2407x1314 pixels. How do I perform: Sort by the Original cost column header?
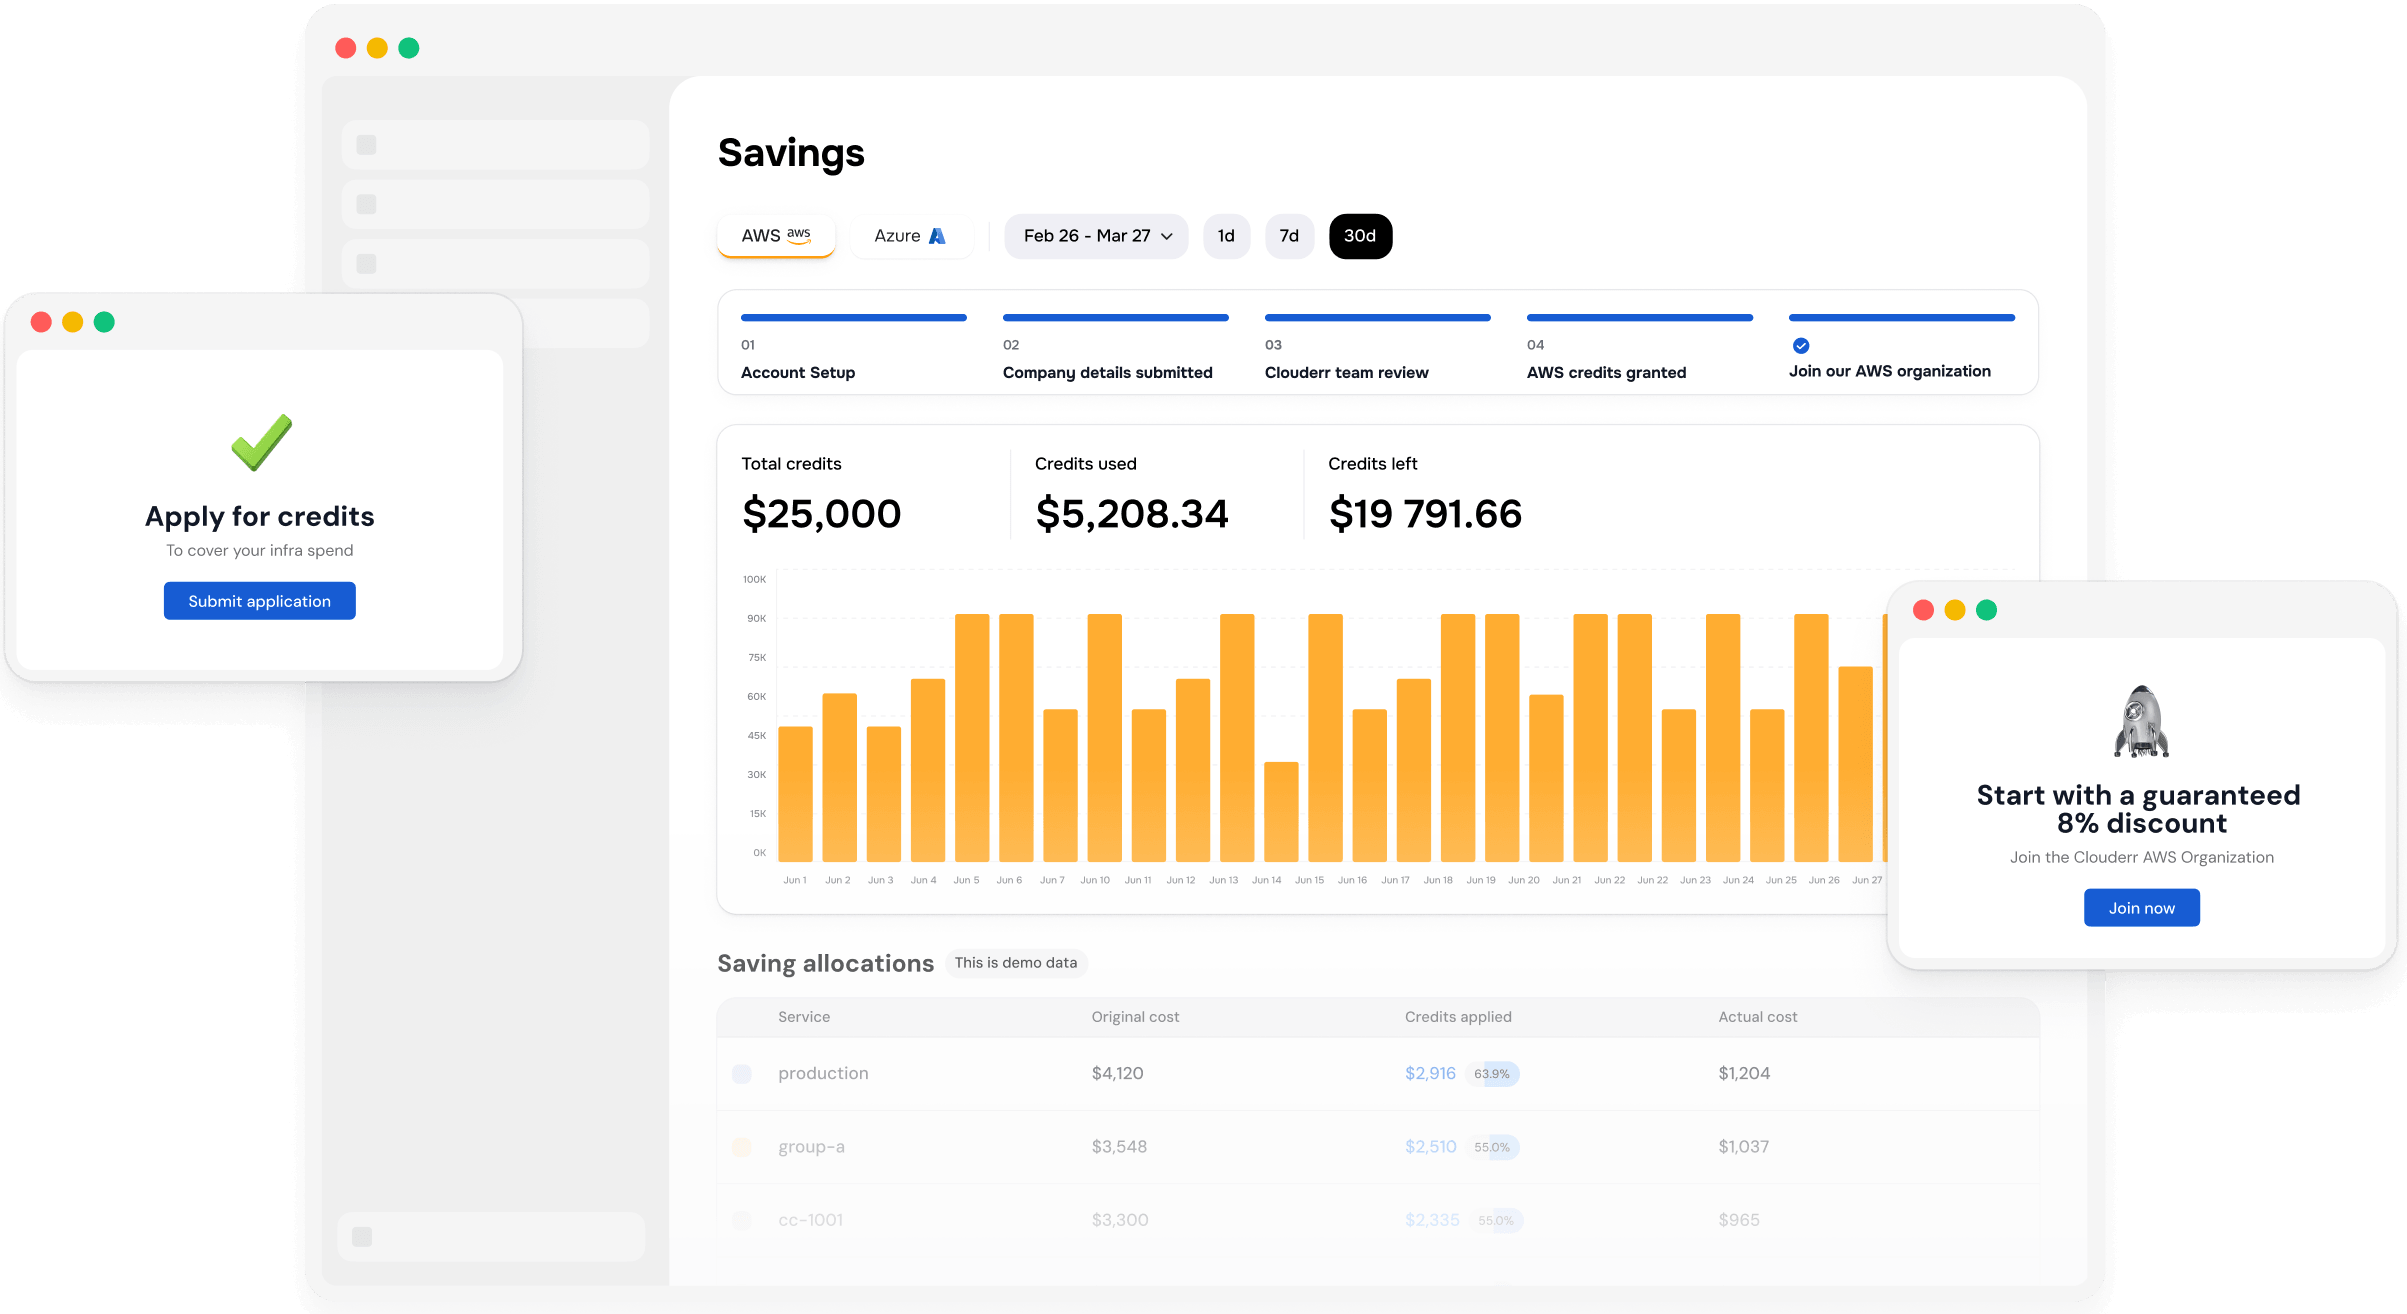click(x=1135, y=1017)
